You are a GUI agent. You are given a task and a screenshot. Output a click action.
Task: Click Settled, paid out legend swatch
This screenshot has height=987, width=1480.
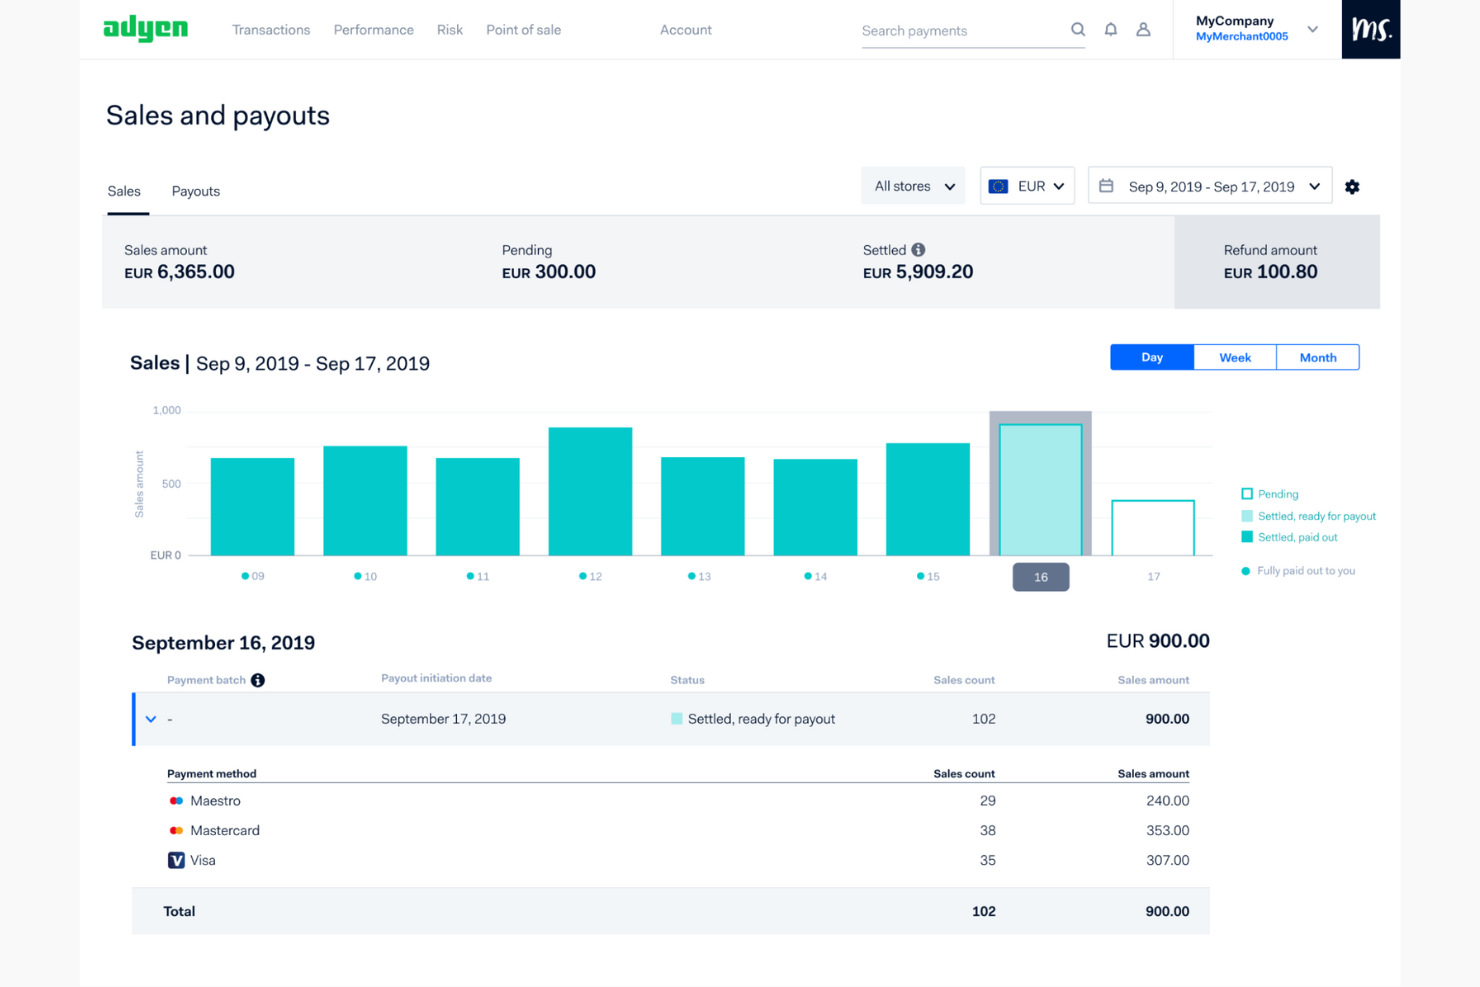1247,537
